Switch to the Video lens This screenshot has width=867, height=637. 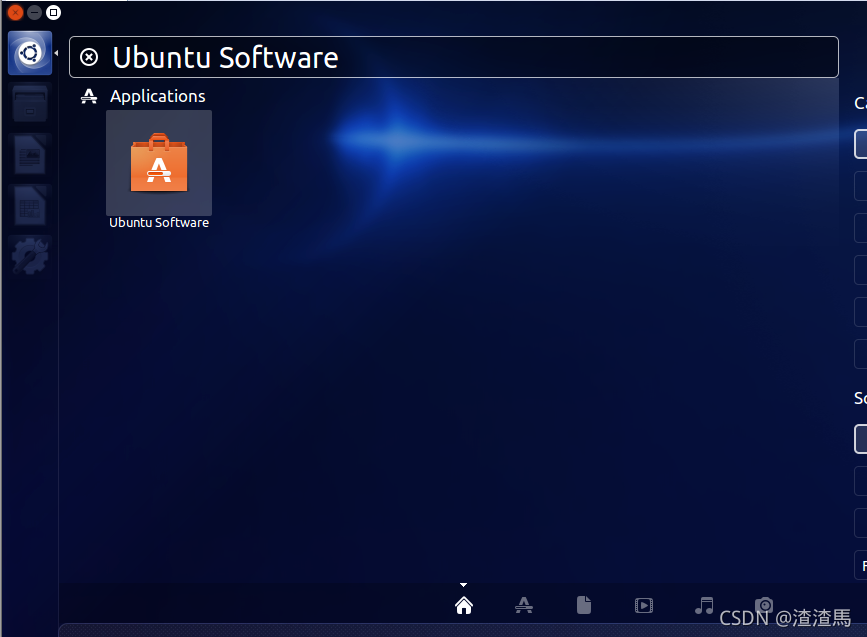644,605
